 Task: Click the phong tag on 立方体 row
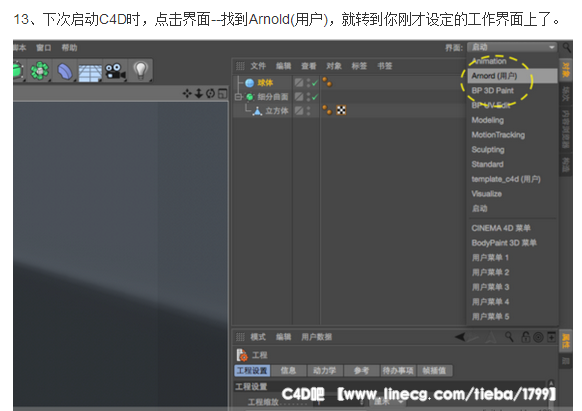pos(327,110)
